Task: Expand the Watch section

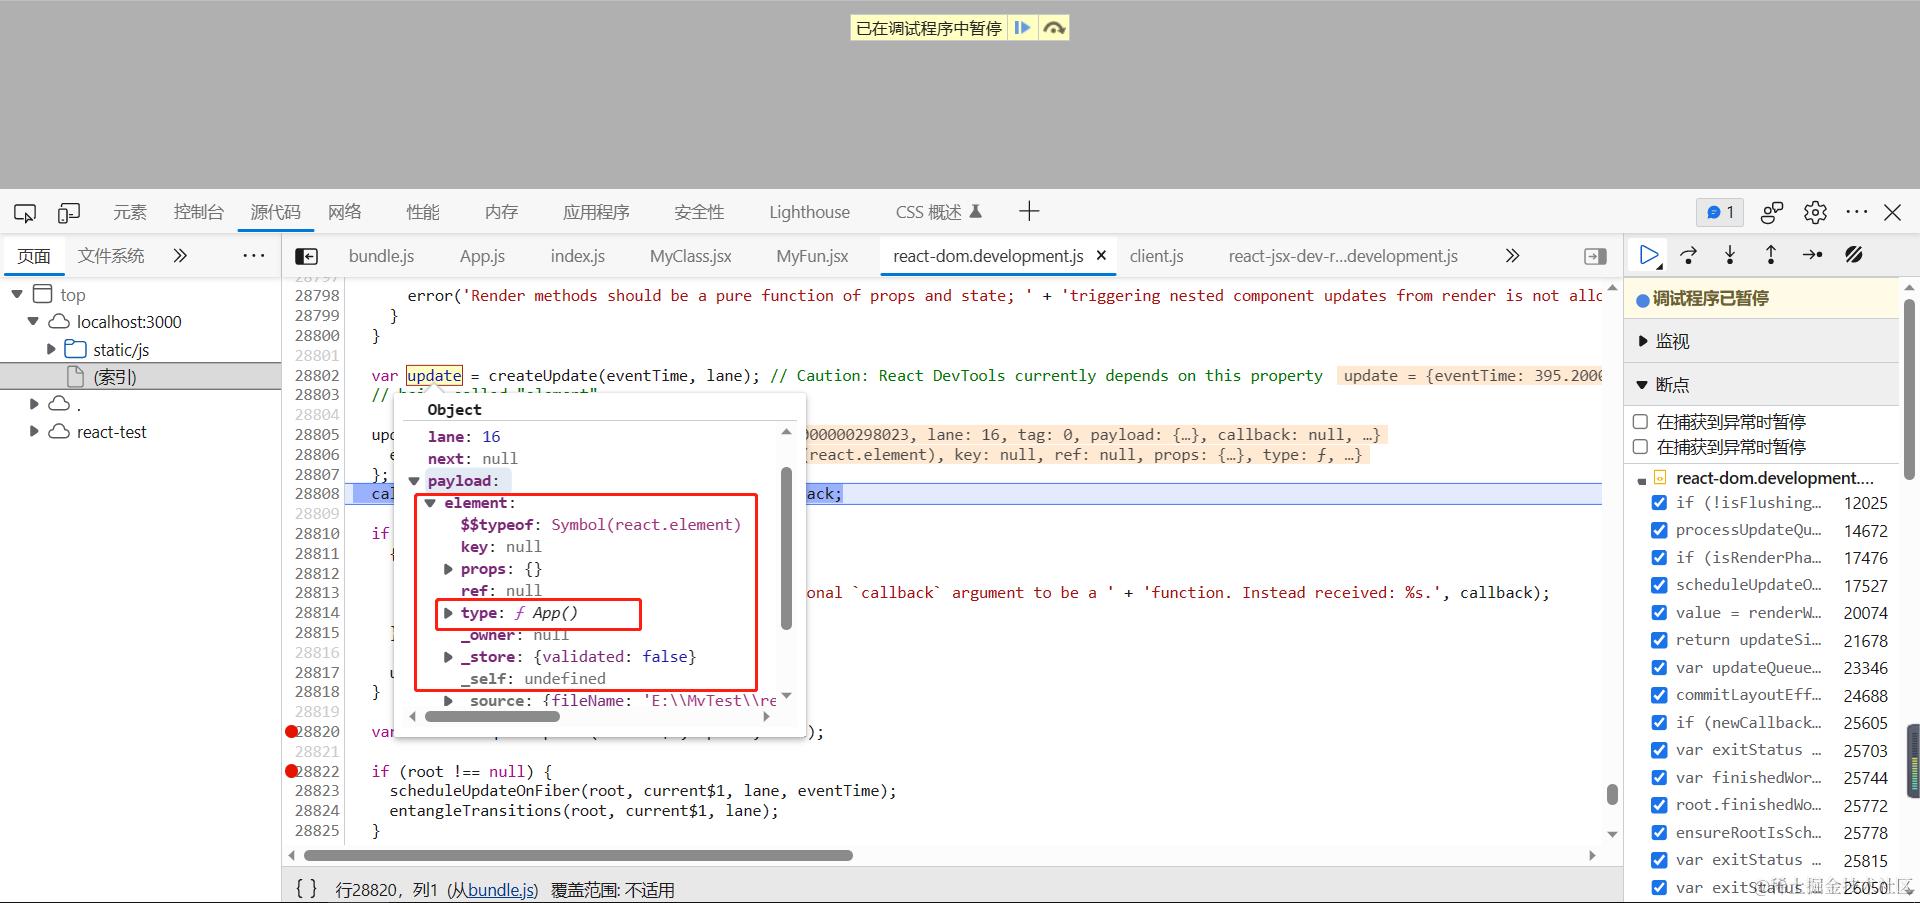Action: (x=1643, y=341)
